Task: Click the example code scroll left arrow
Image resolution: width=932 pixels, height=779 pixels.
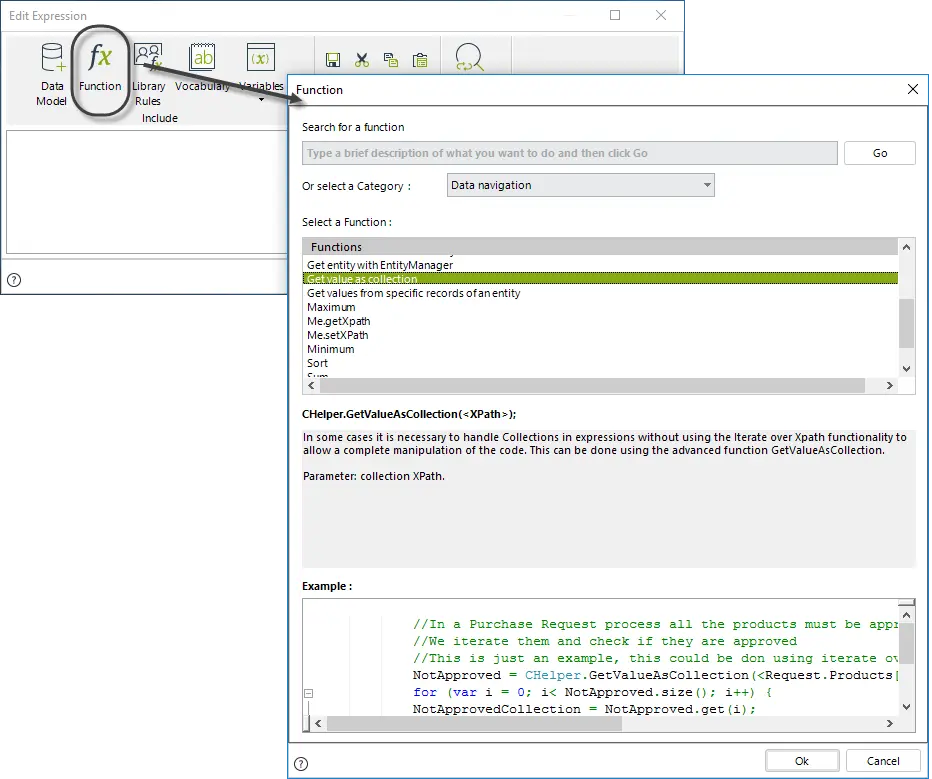Action: pyautogui.click(x=319, y=723)
